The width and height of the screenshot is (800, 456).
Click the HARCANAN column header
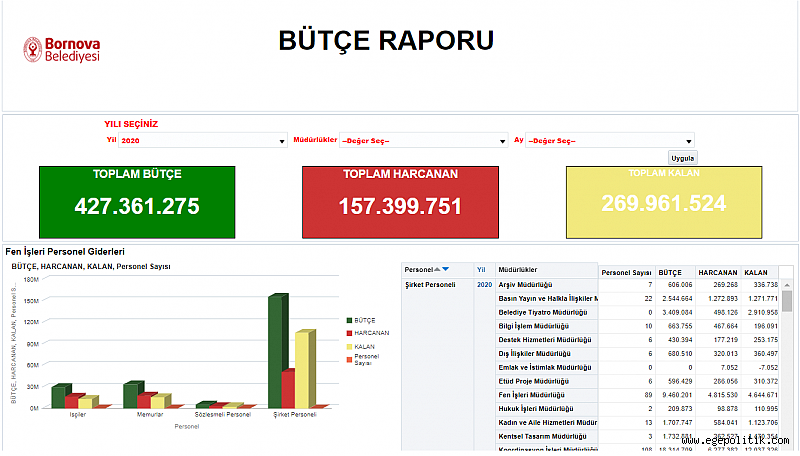(718, 273)
